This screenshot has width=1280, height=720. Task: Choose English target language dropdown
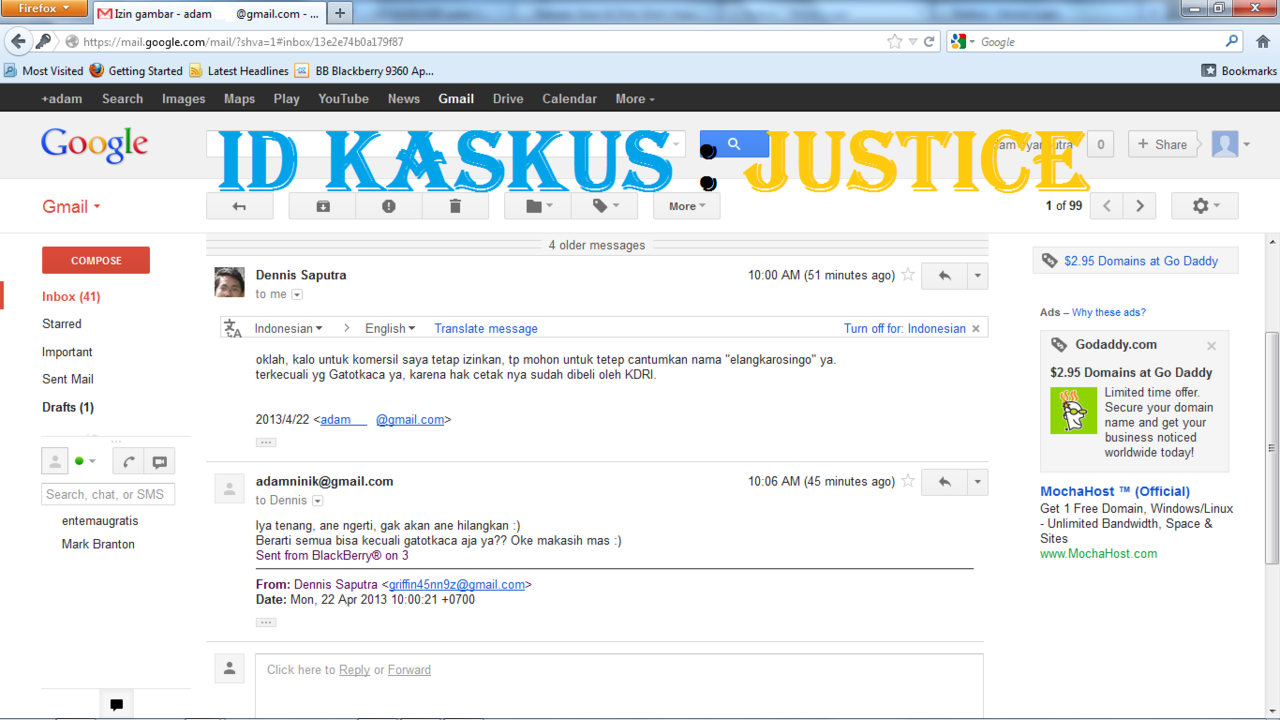click(390, 328)
